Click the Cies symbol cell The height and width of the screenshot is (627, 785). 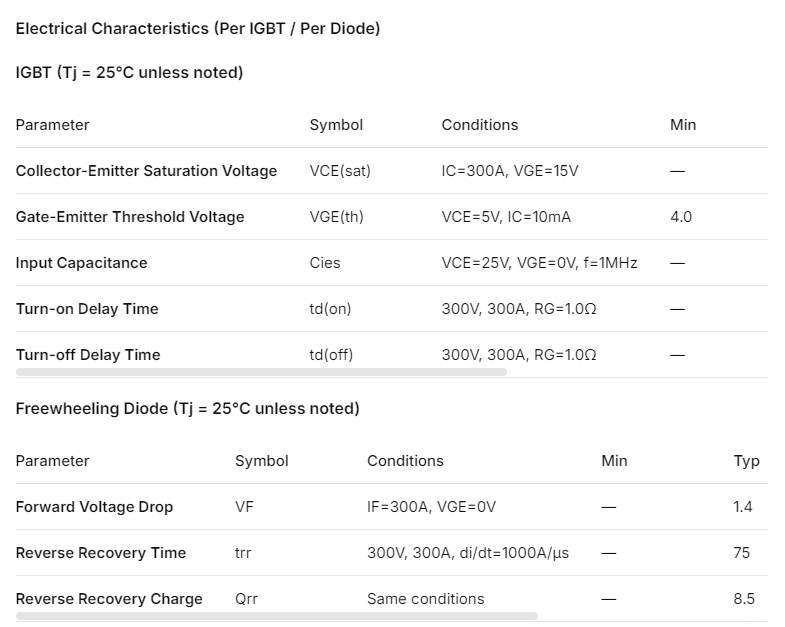pos(325,263)
